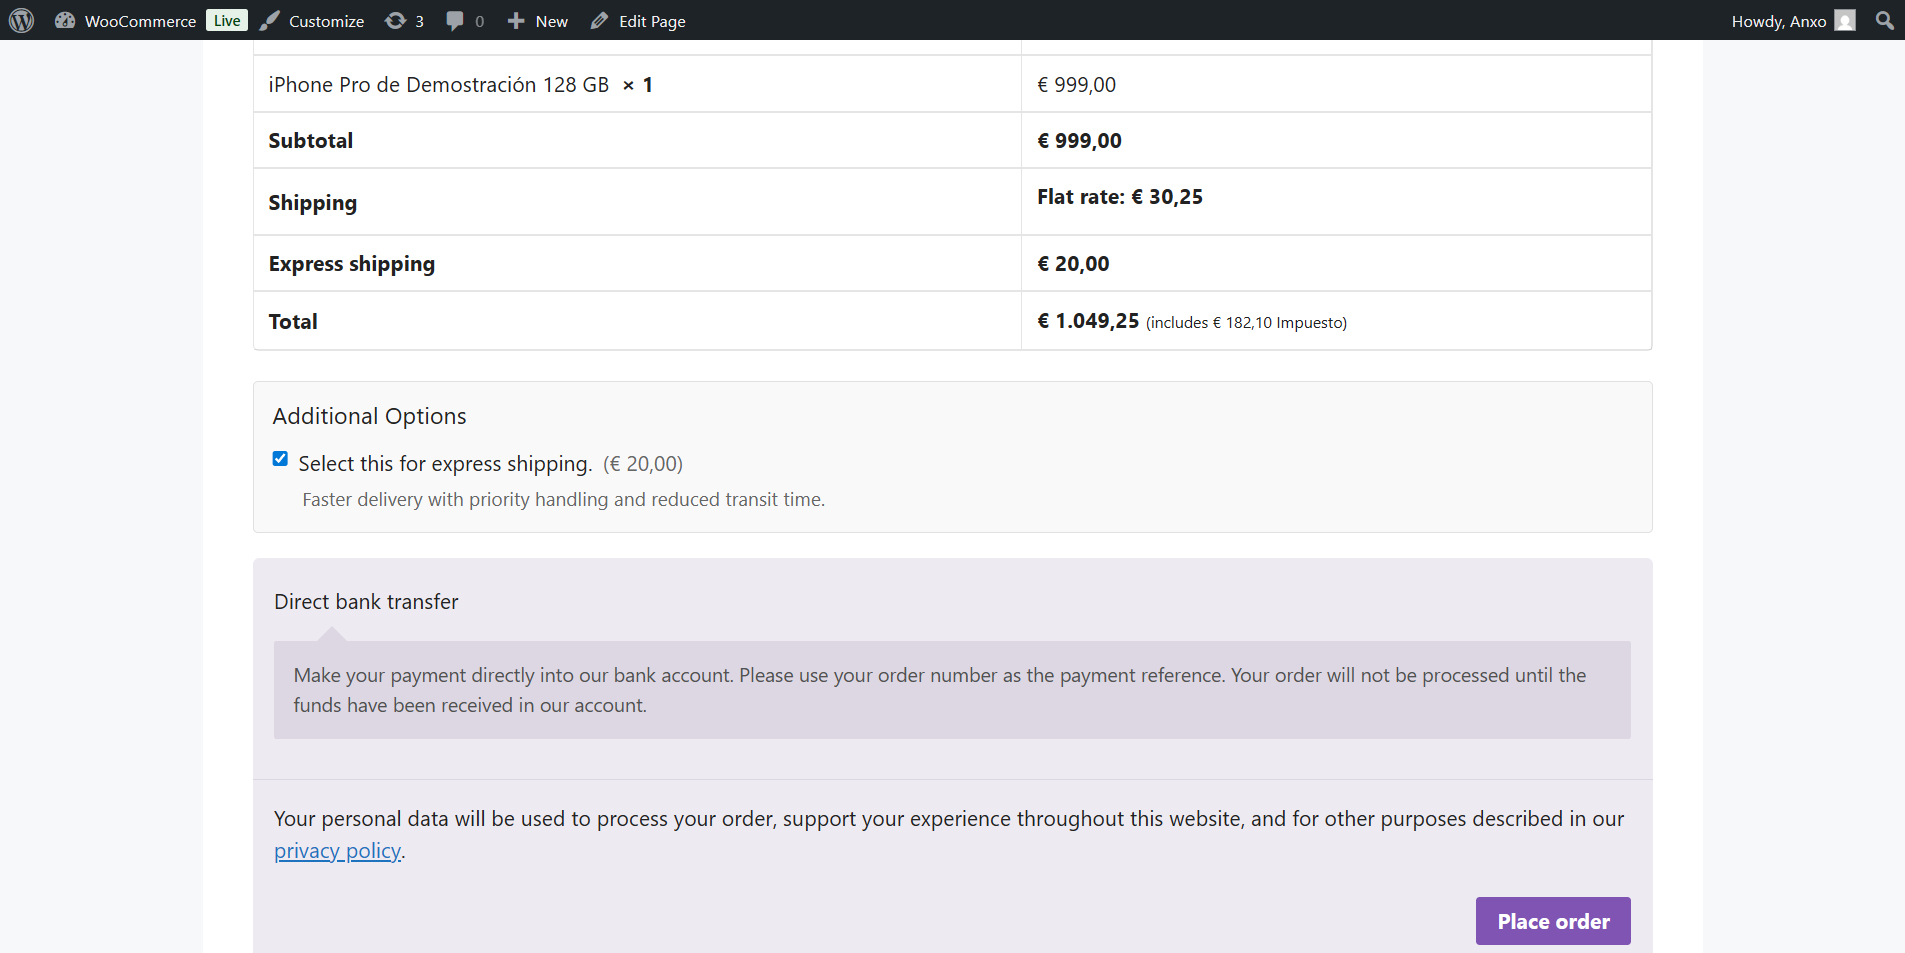Click the Place order button
1905x953 pixels.
coord(1552,921)
